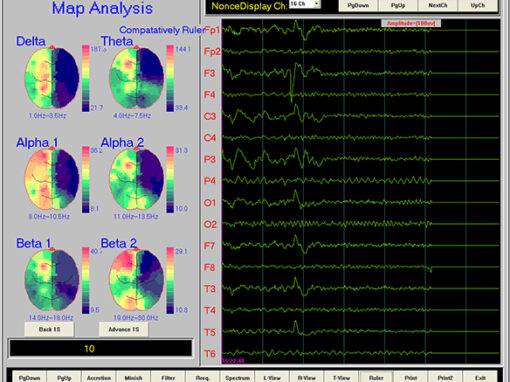Open the NonceDisplay Ch channel count dropdown
The width and height of the screenshot is (510, 382).
(305, 4)
